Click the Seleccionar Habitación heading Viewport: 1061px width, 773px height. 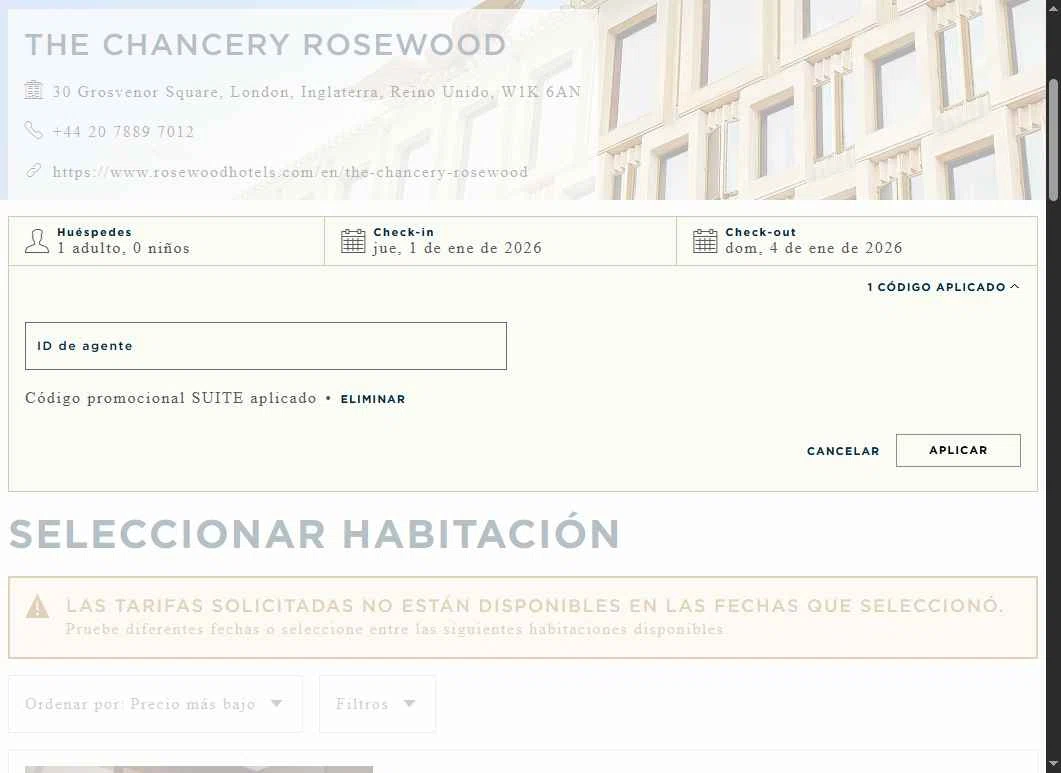[314, 534]
